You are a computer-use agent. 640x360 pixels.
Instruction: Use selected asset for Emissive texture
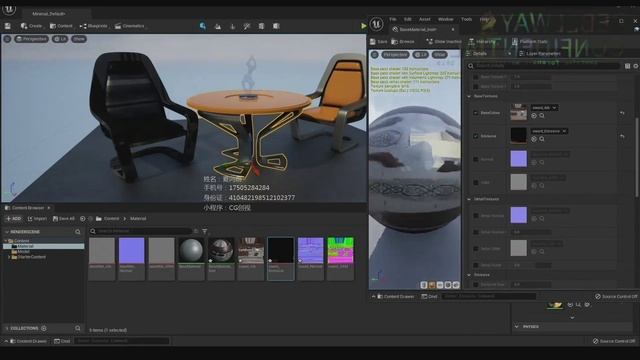(534, 139)
